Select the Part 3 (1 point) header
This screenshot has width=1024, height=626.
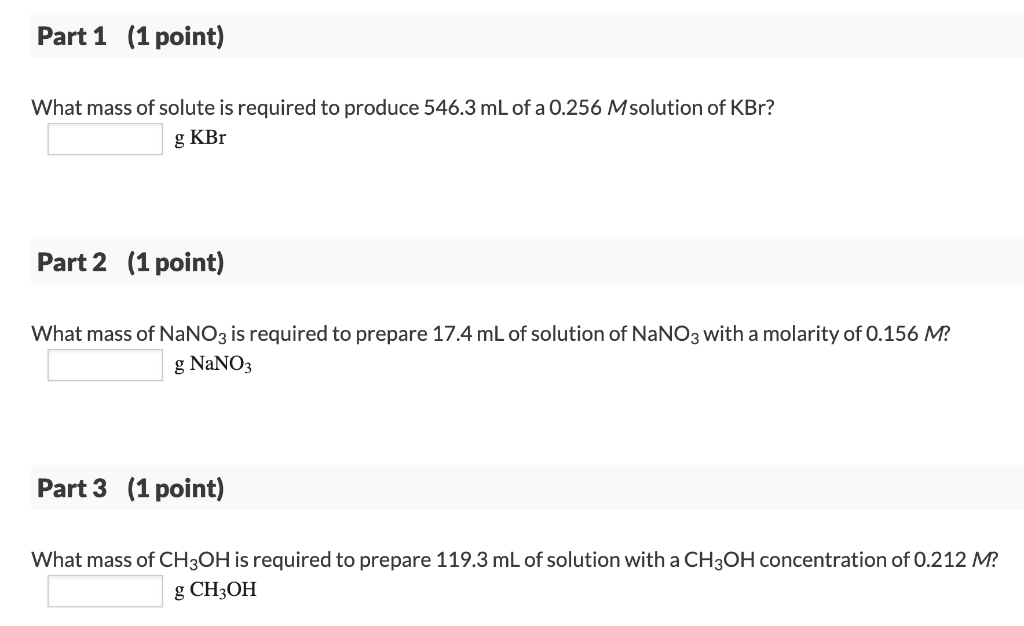128,488
